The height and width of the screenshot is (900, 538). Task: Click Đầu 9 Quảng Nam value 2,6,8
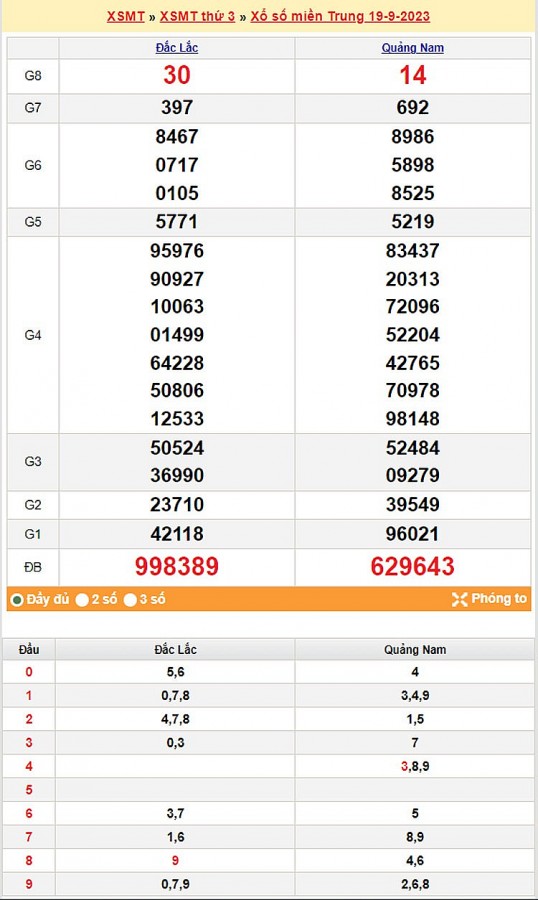(x=415, y=884)
